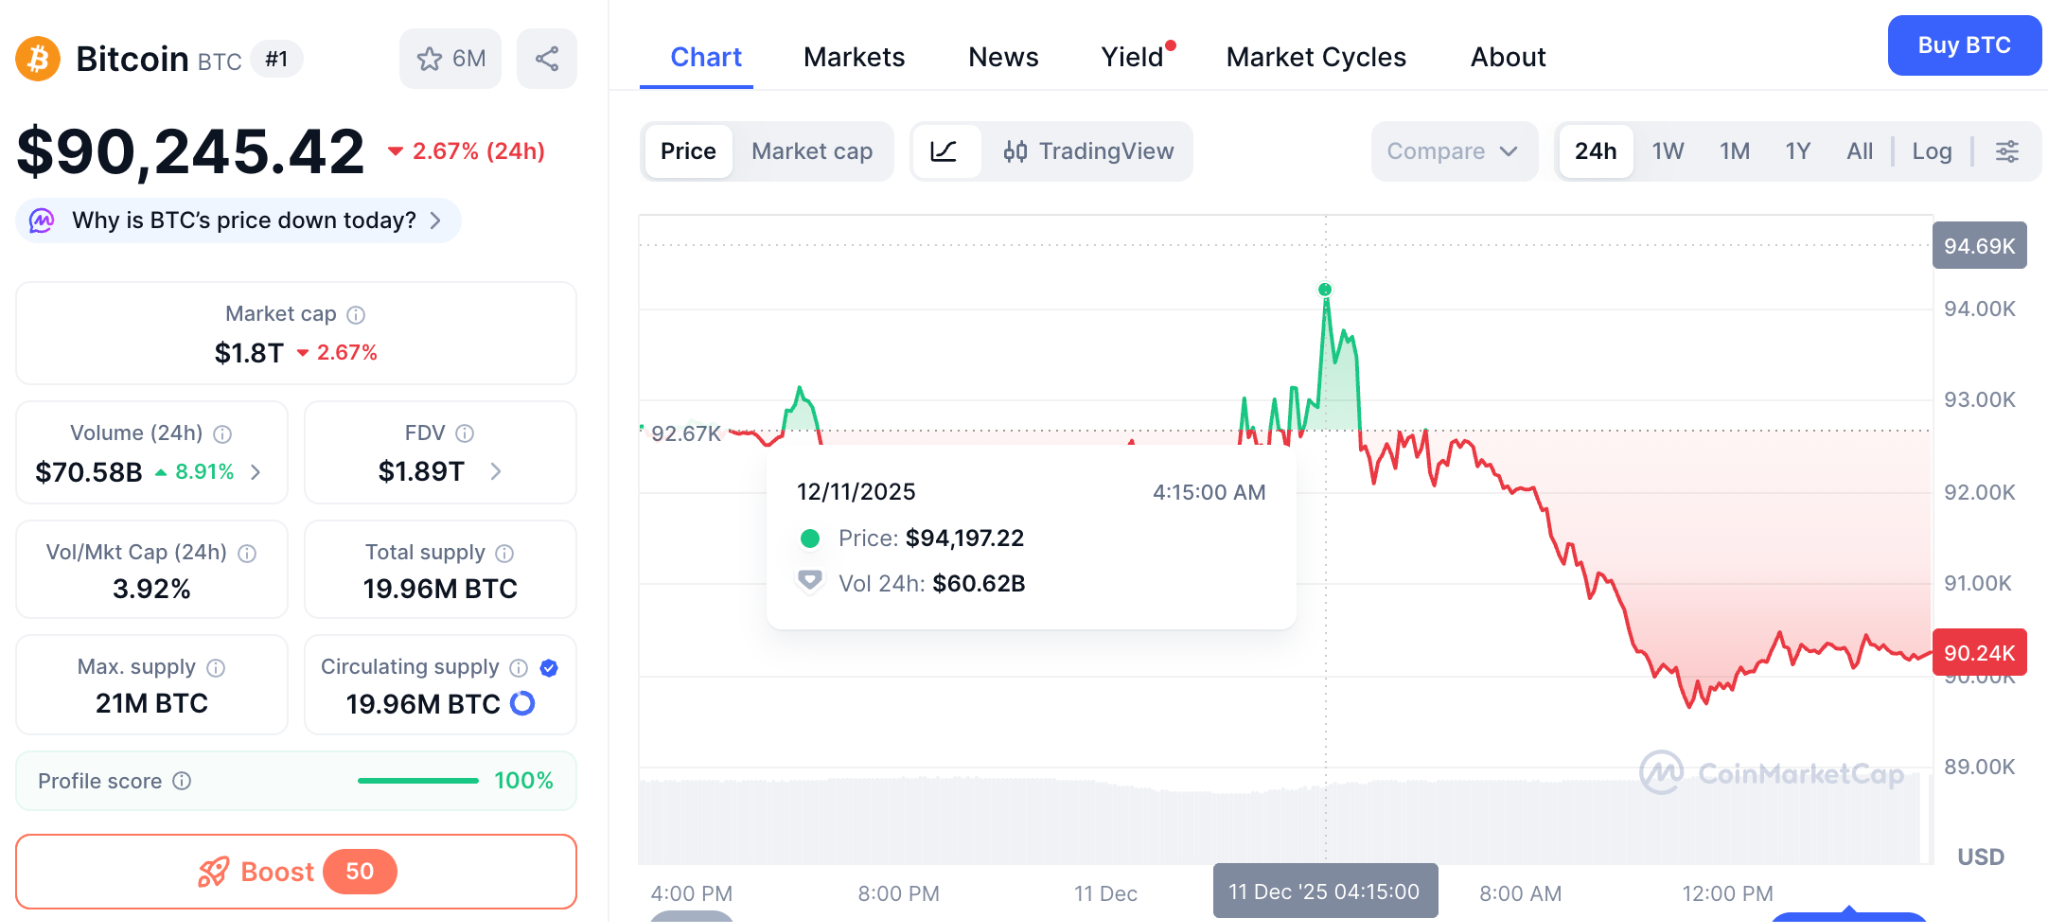This screenshot has height=922, width=2048.
Task: Click the verified blue check badge
Action: pos(549,668)
